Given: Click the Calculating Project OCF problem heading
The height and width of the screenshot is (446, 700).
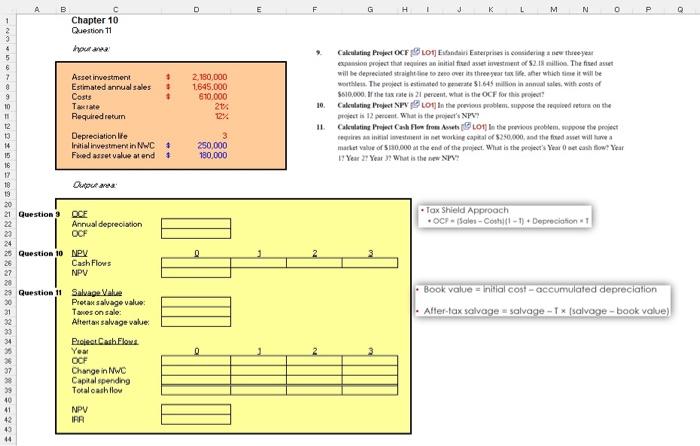Looking at the screenshot, I should (x=373, y=53).
